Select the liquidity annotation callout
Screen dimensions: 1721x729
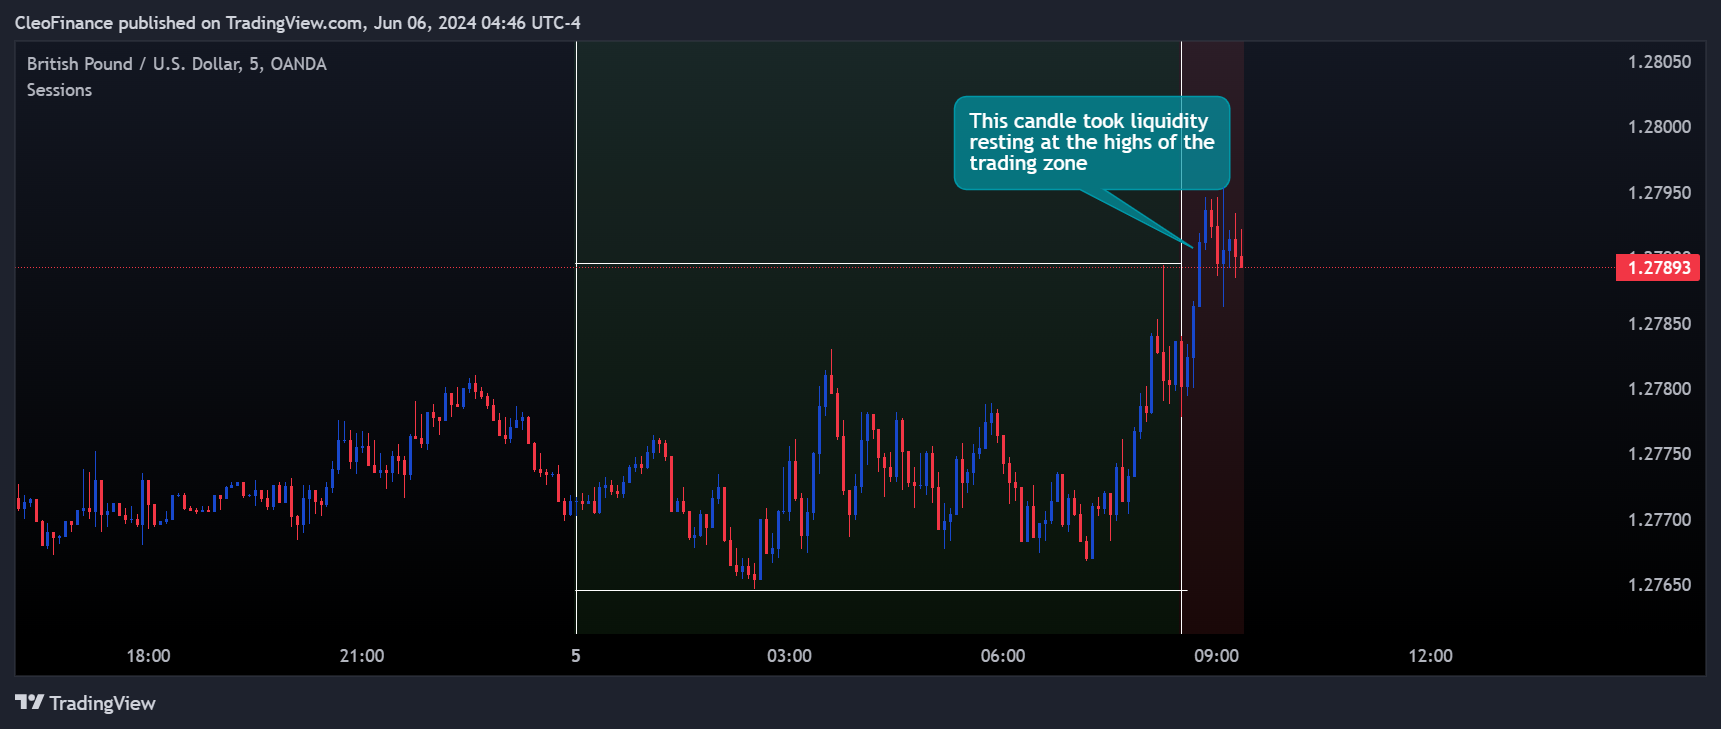coord(1091,142)
